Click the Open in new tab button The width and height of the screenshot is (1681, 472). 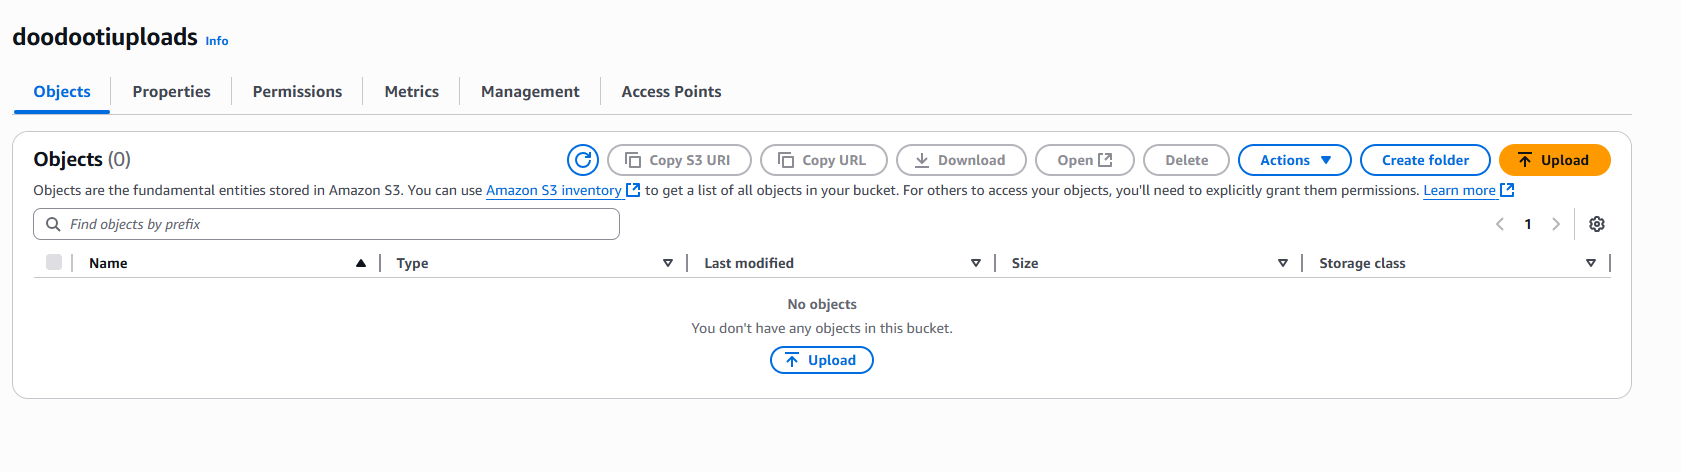(1084, 160)
